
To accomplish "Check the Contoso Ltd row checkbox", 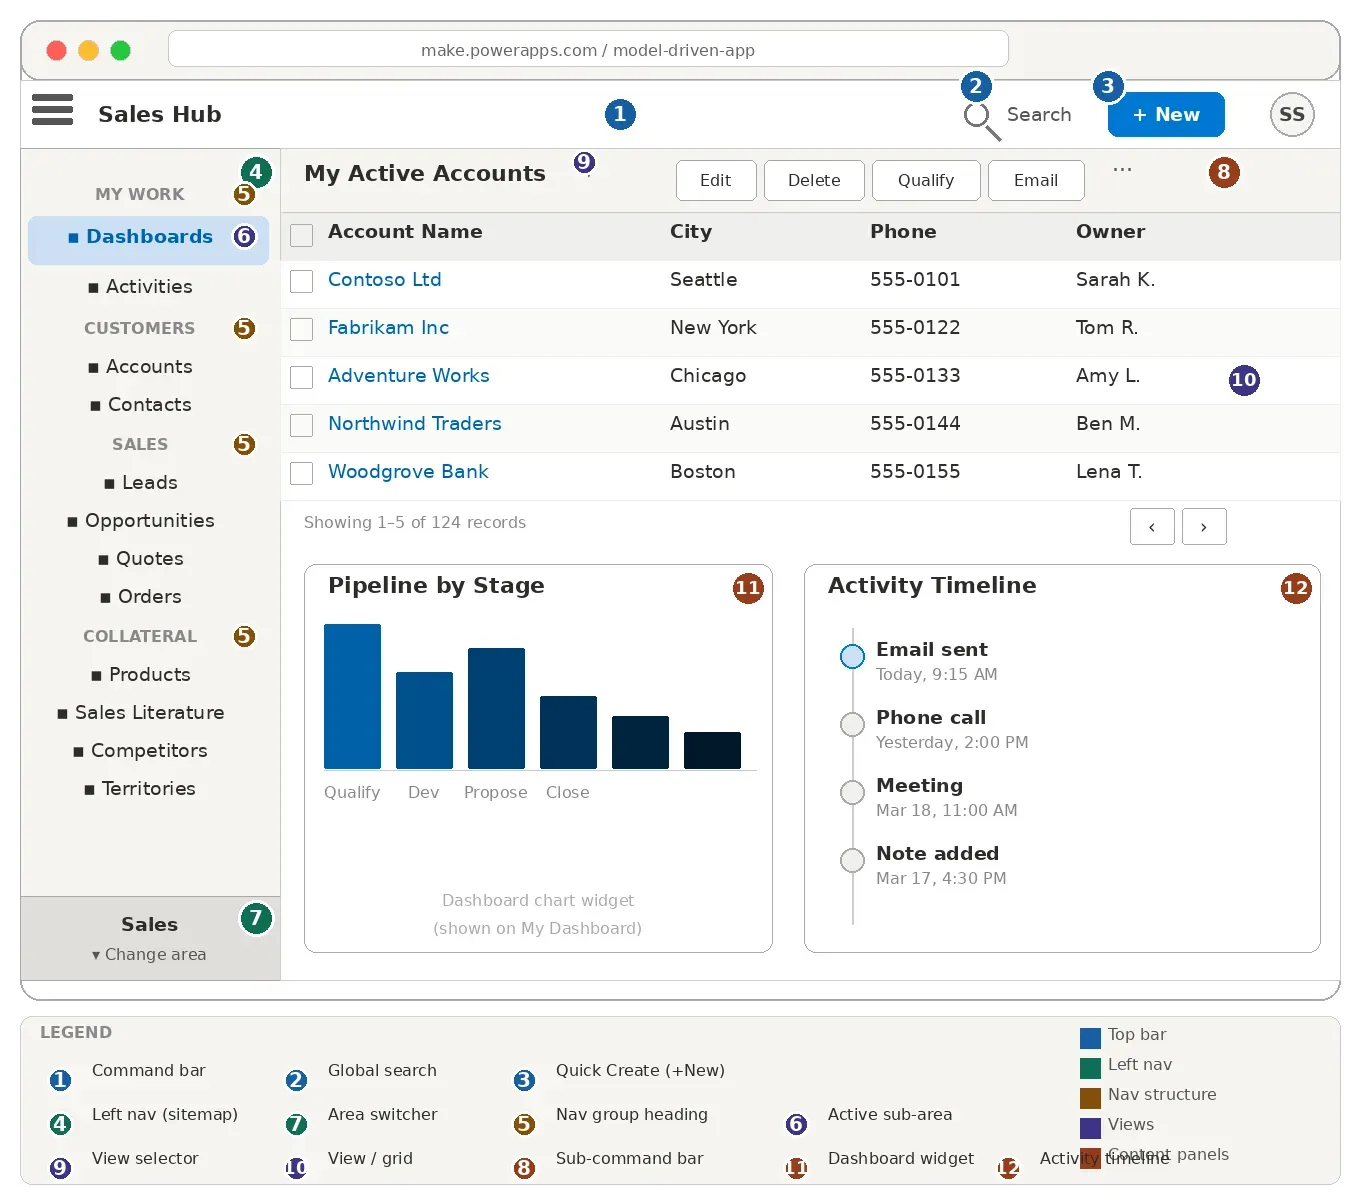I will tap(301, 281).
